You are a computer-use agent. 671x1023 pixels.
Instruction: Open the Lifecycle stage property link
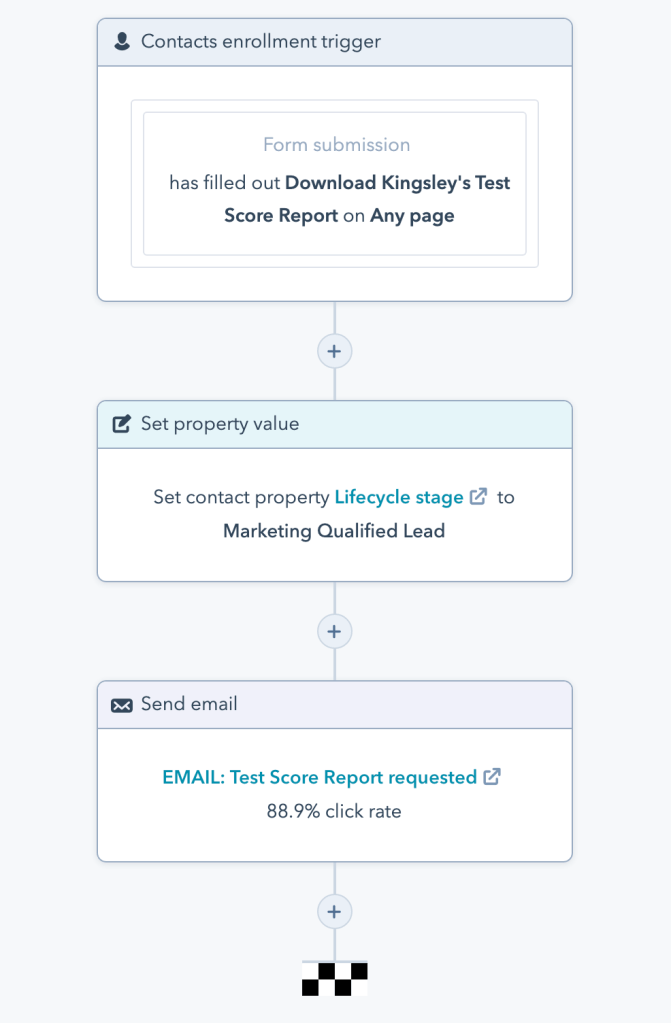[399, 497]
